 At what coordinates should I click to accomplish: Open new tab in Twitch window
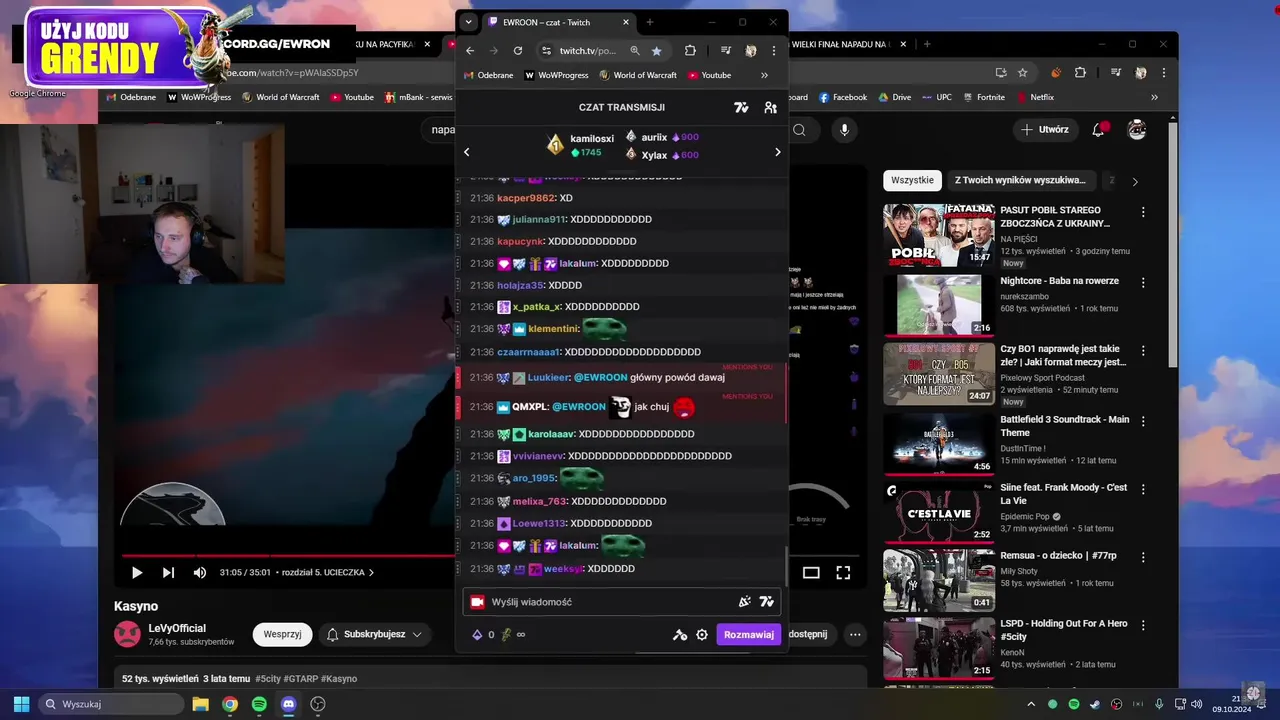click(650, 22)
